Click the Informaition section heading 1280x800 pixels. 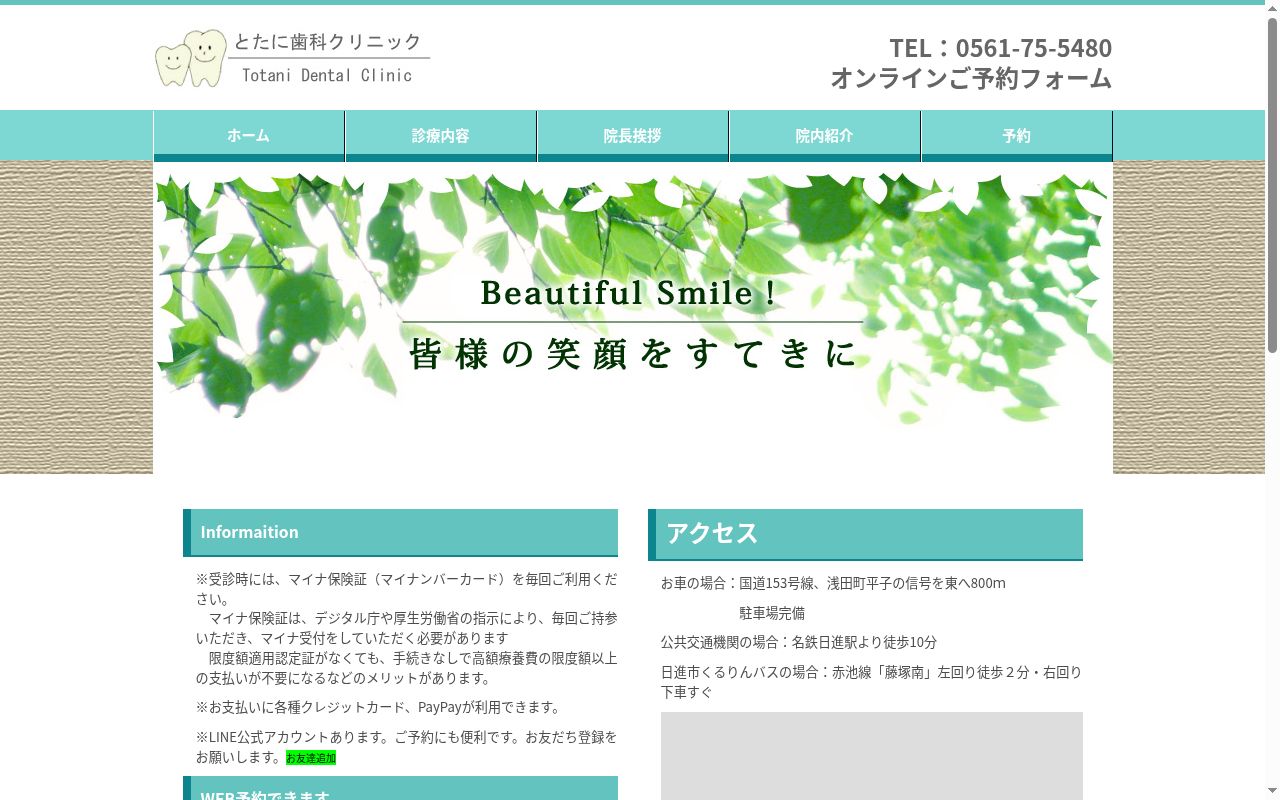click(400, 532)
